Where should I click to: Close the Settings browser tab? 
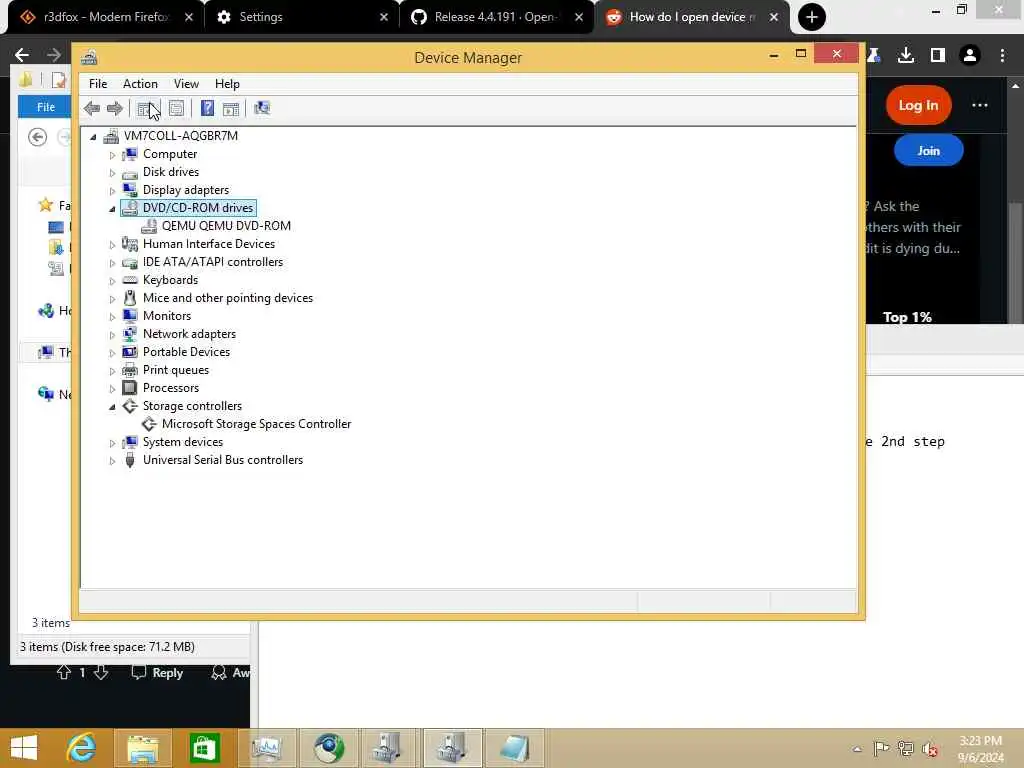pos(384,18)
